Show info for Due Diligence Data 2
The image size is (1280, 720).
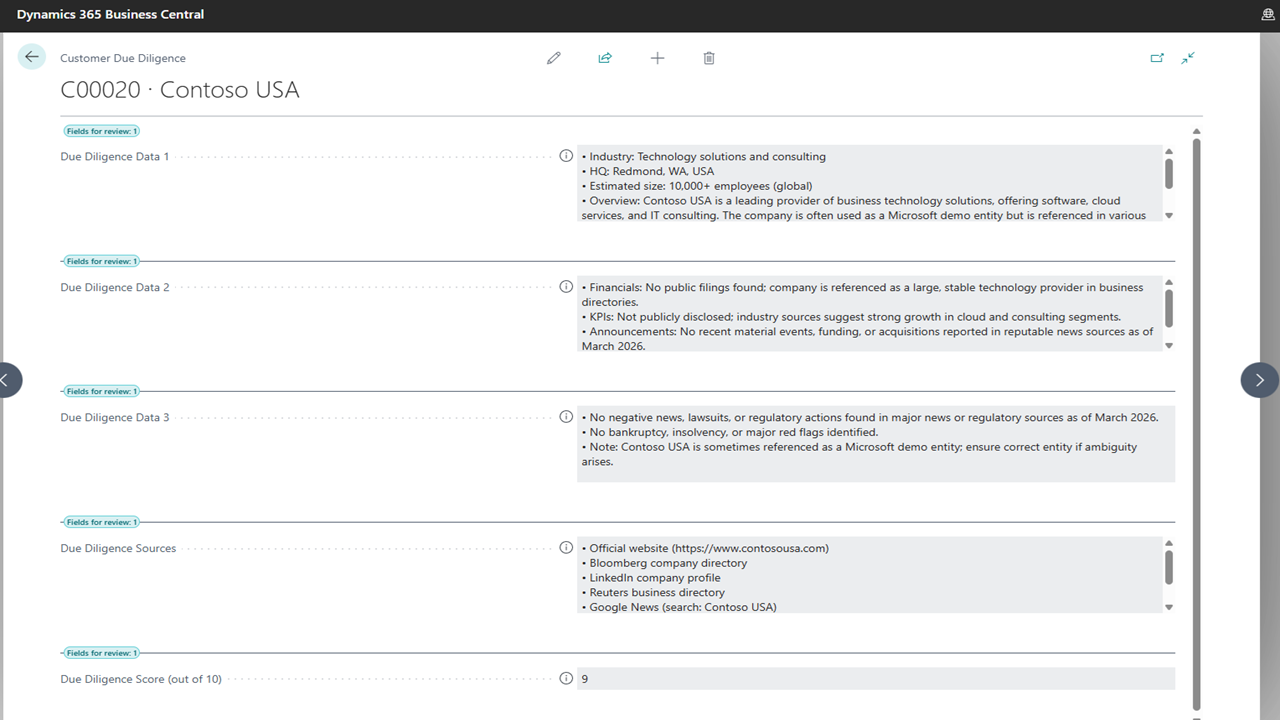click(566, 287)
